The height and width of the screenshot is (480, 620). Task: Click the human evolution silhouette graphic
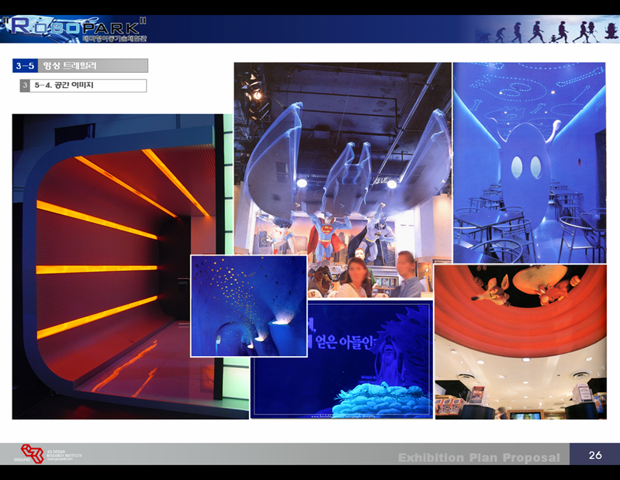(550, 31)
